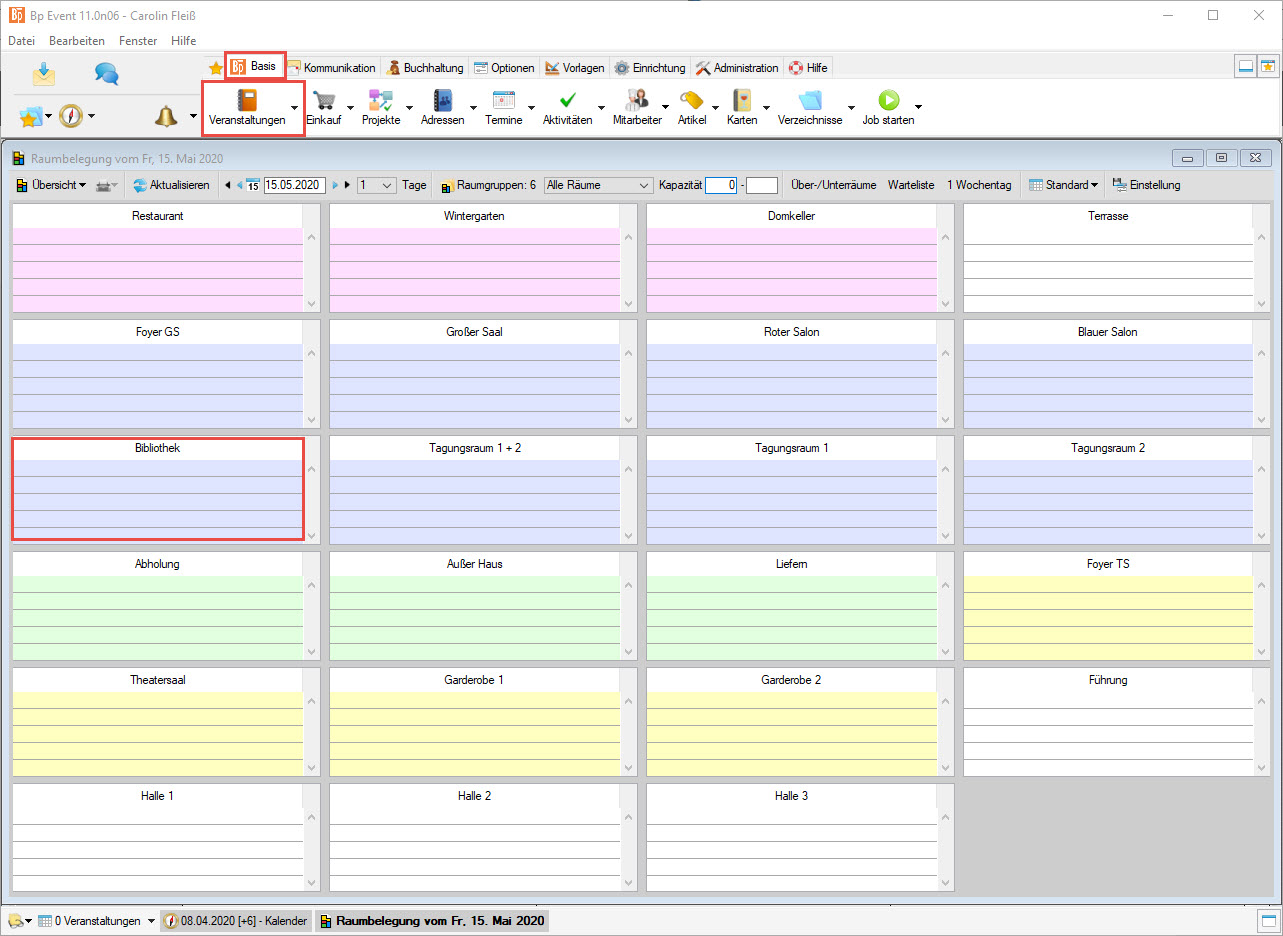Open the Mitarbeiter staff icon
The width and height of the screenshot is (1283, 936).
click(636, 101)
